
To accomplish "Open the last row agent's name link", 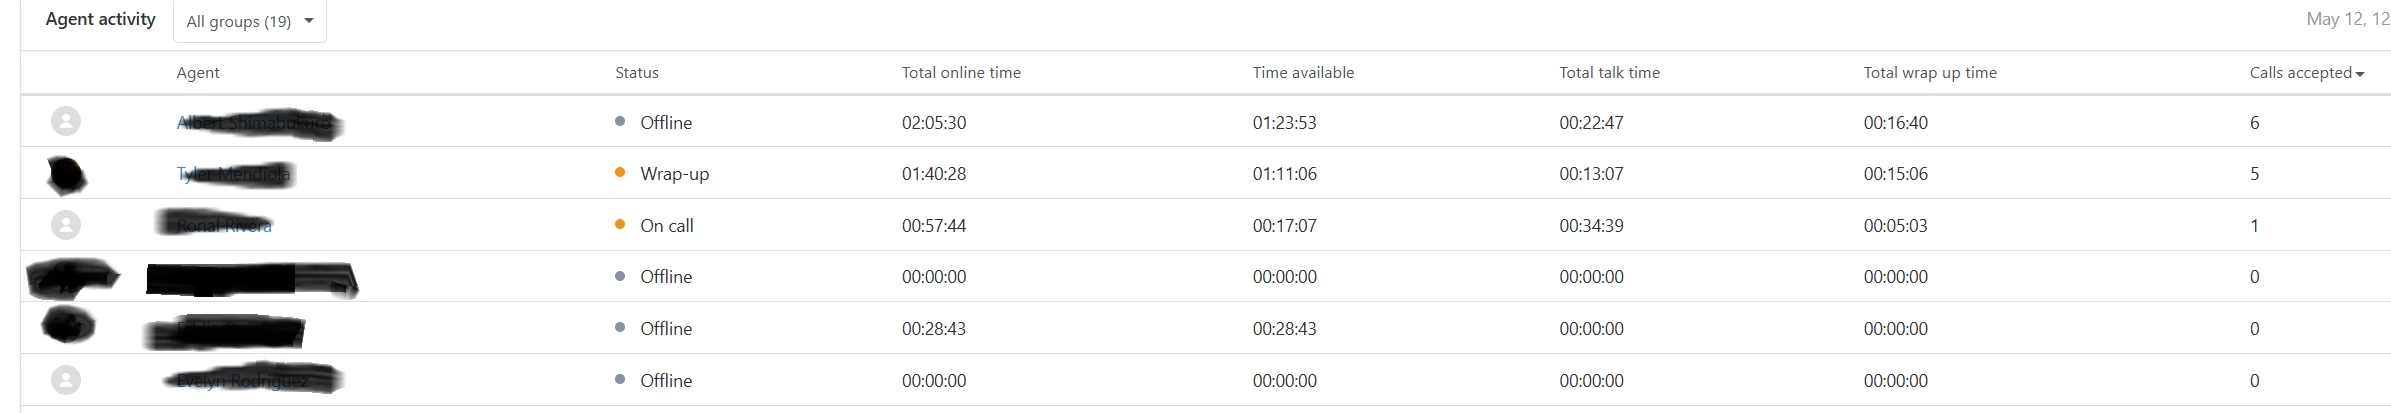I will [243, 381].
